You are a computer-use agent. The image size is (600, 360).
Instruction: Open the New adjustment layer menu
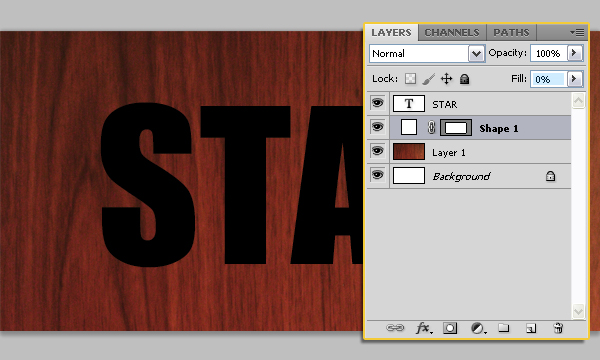(x=478, y=328)
